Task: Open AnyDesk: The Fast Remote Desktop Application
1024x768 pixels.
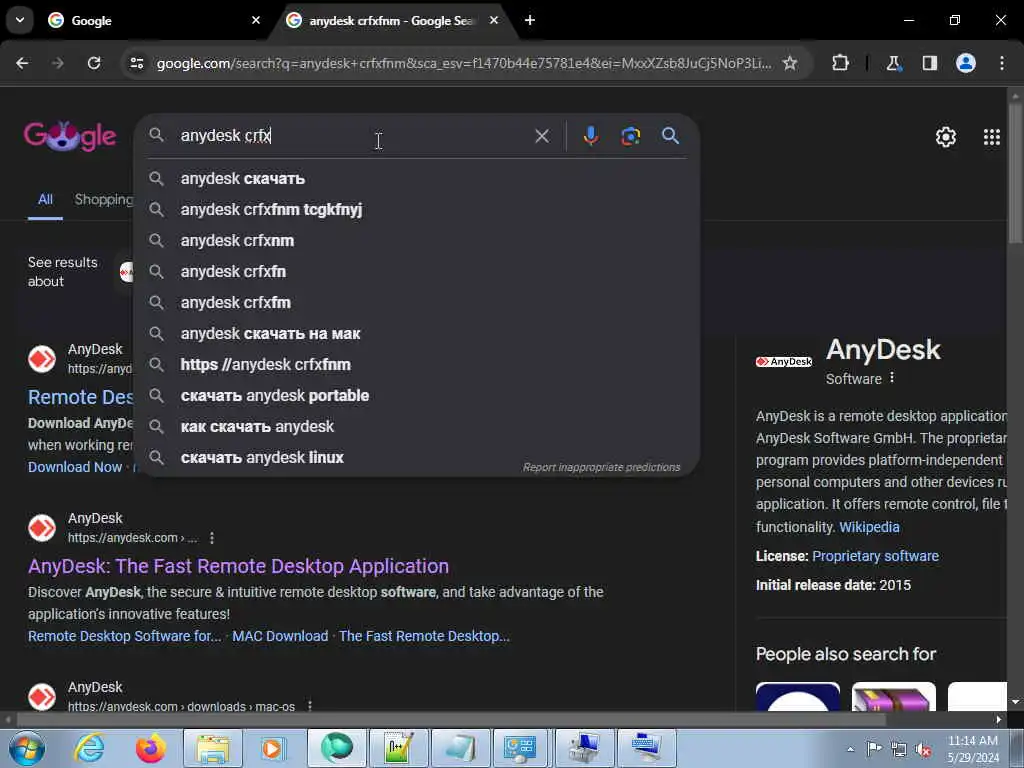Action: 238,566
